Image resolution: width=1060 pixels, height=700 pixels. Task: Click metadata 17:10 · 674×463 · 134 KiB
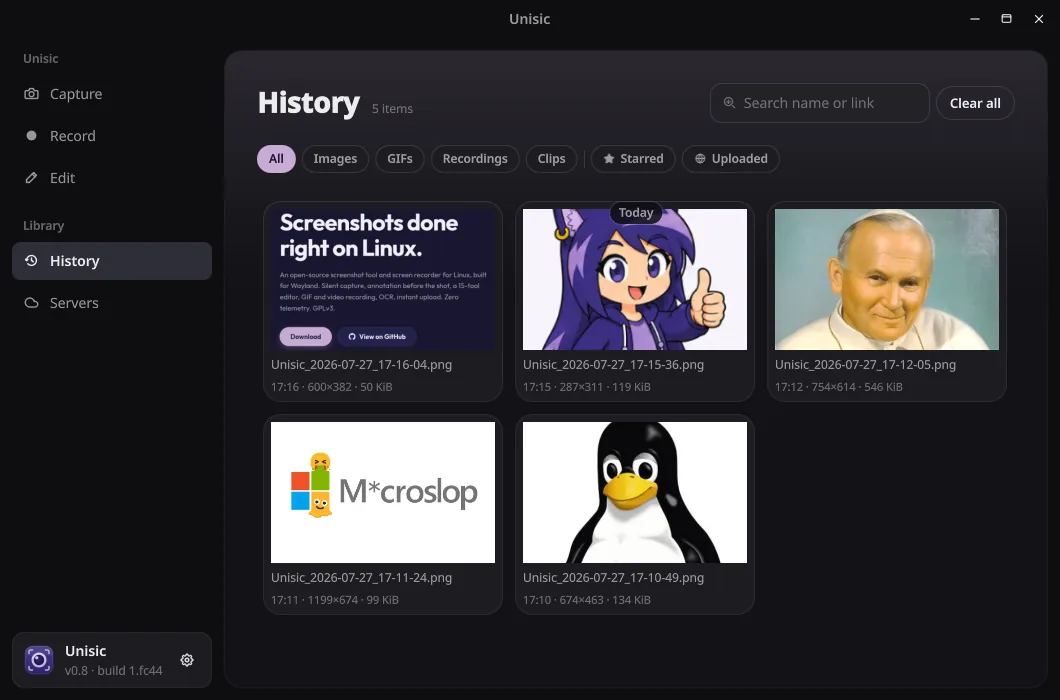[x=587, y=600]
